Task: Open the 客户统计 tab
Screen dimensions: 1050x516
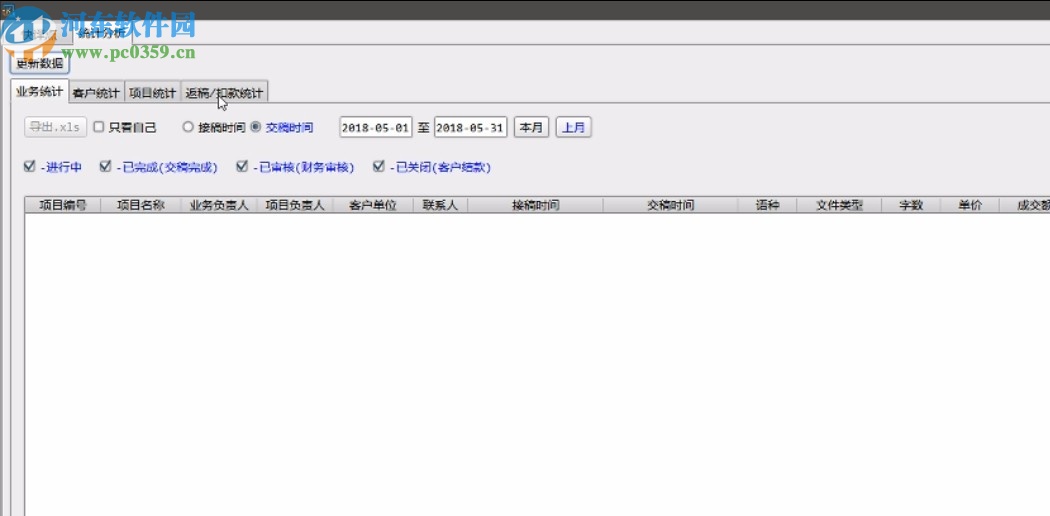Action: [96, 93]
